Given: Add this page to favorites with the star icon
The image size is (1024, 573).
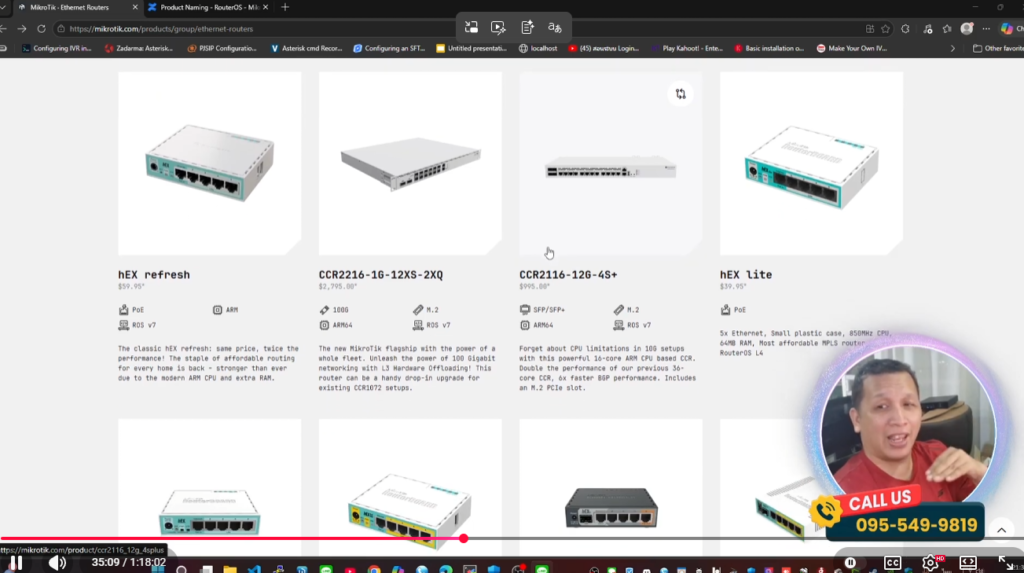Looking at the screenshot, I should 886,29.
